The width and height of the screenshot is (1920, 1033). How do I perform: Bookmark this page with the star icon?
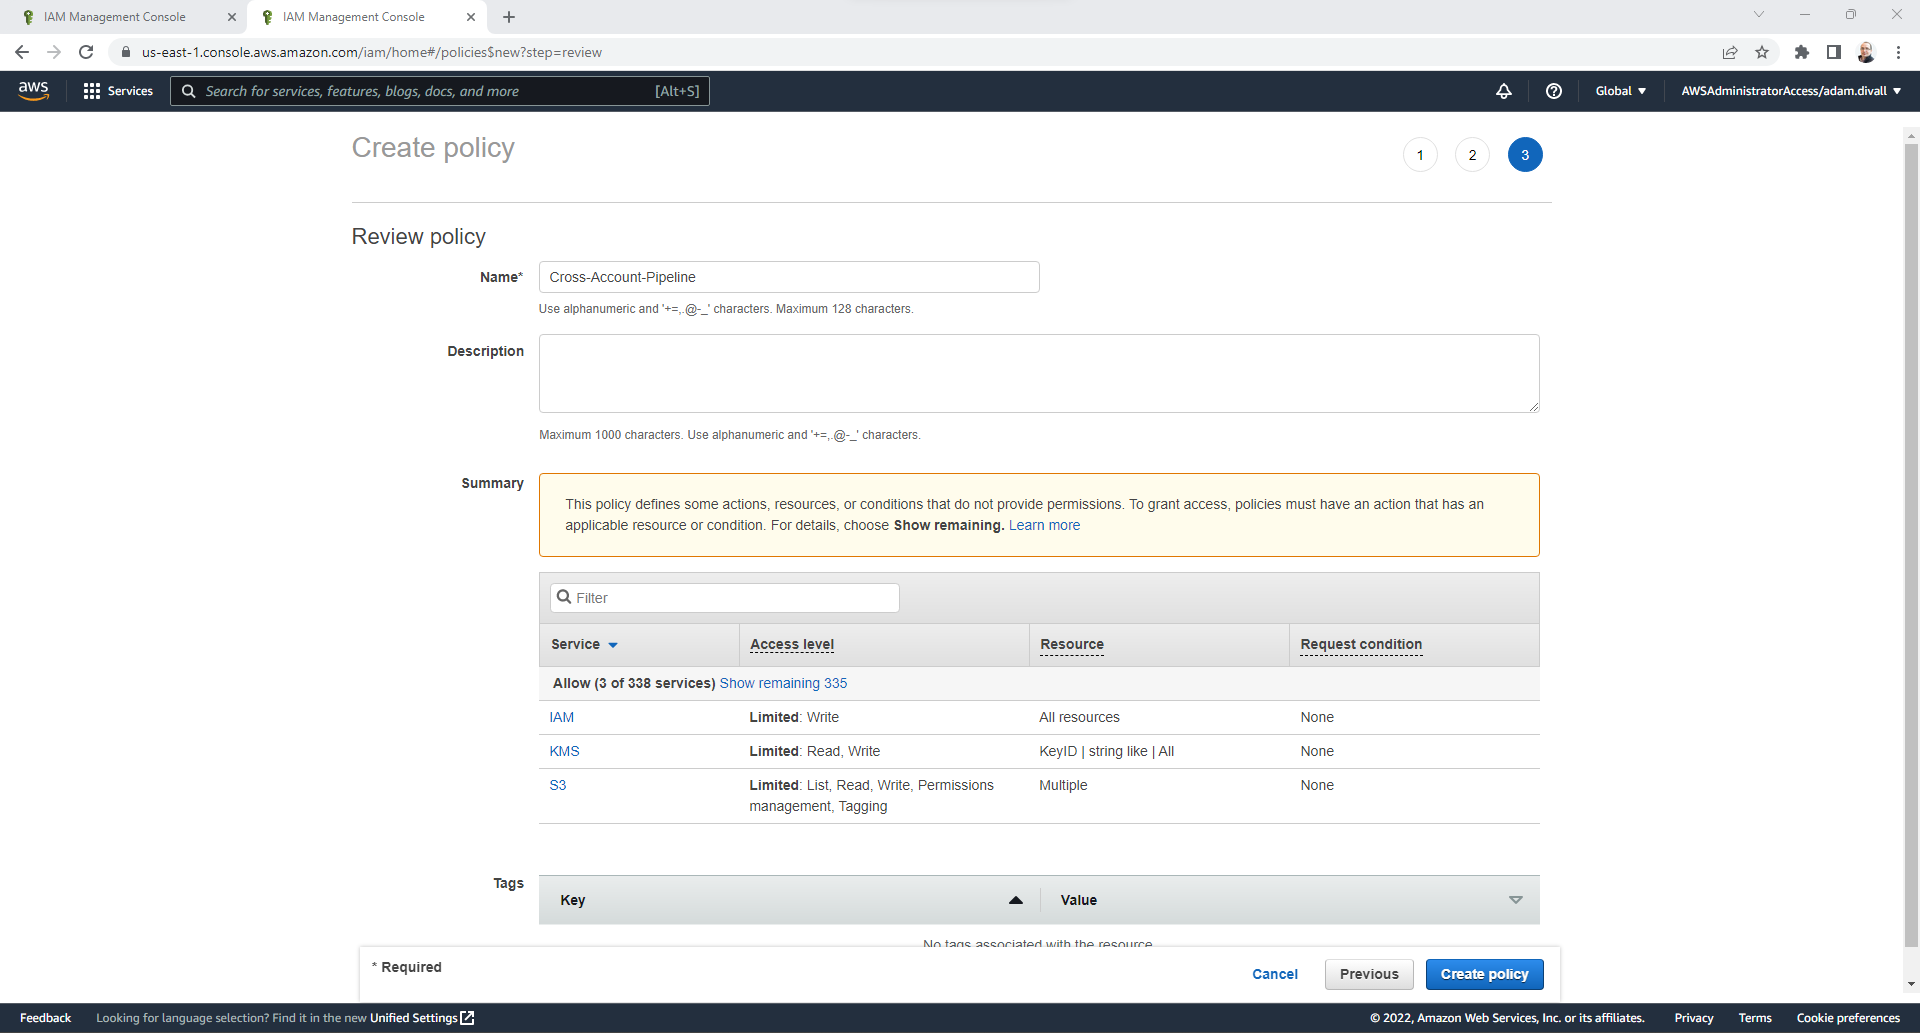(x=1762, y=52)
